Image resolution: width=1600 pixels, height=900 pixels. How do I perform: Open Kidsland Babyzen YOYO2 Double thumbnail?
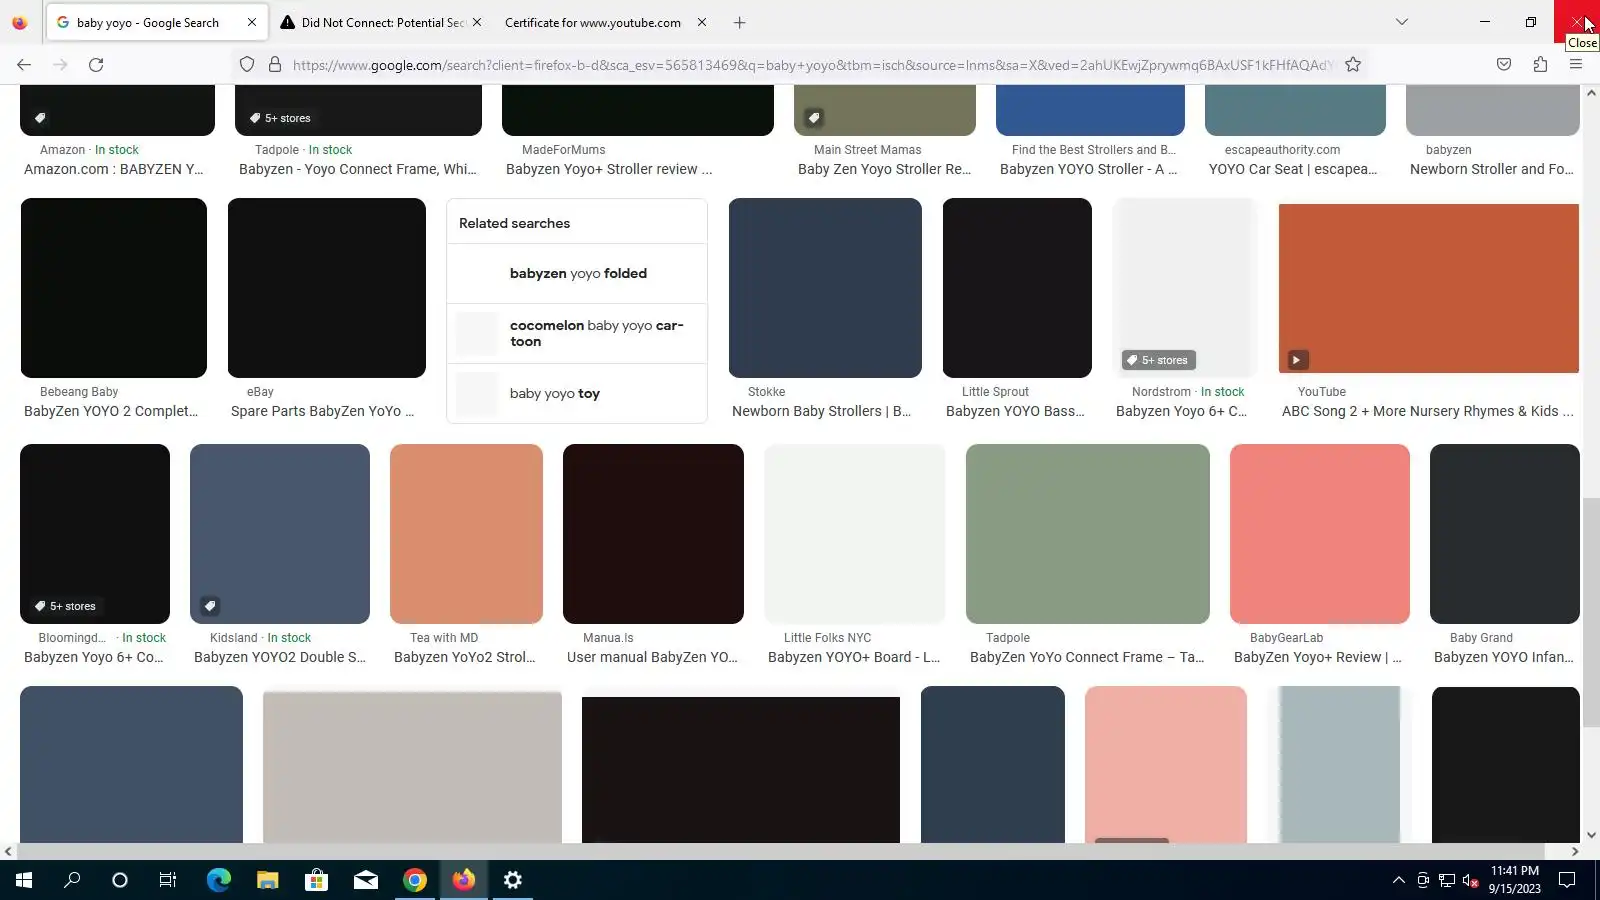(280, 534)
